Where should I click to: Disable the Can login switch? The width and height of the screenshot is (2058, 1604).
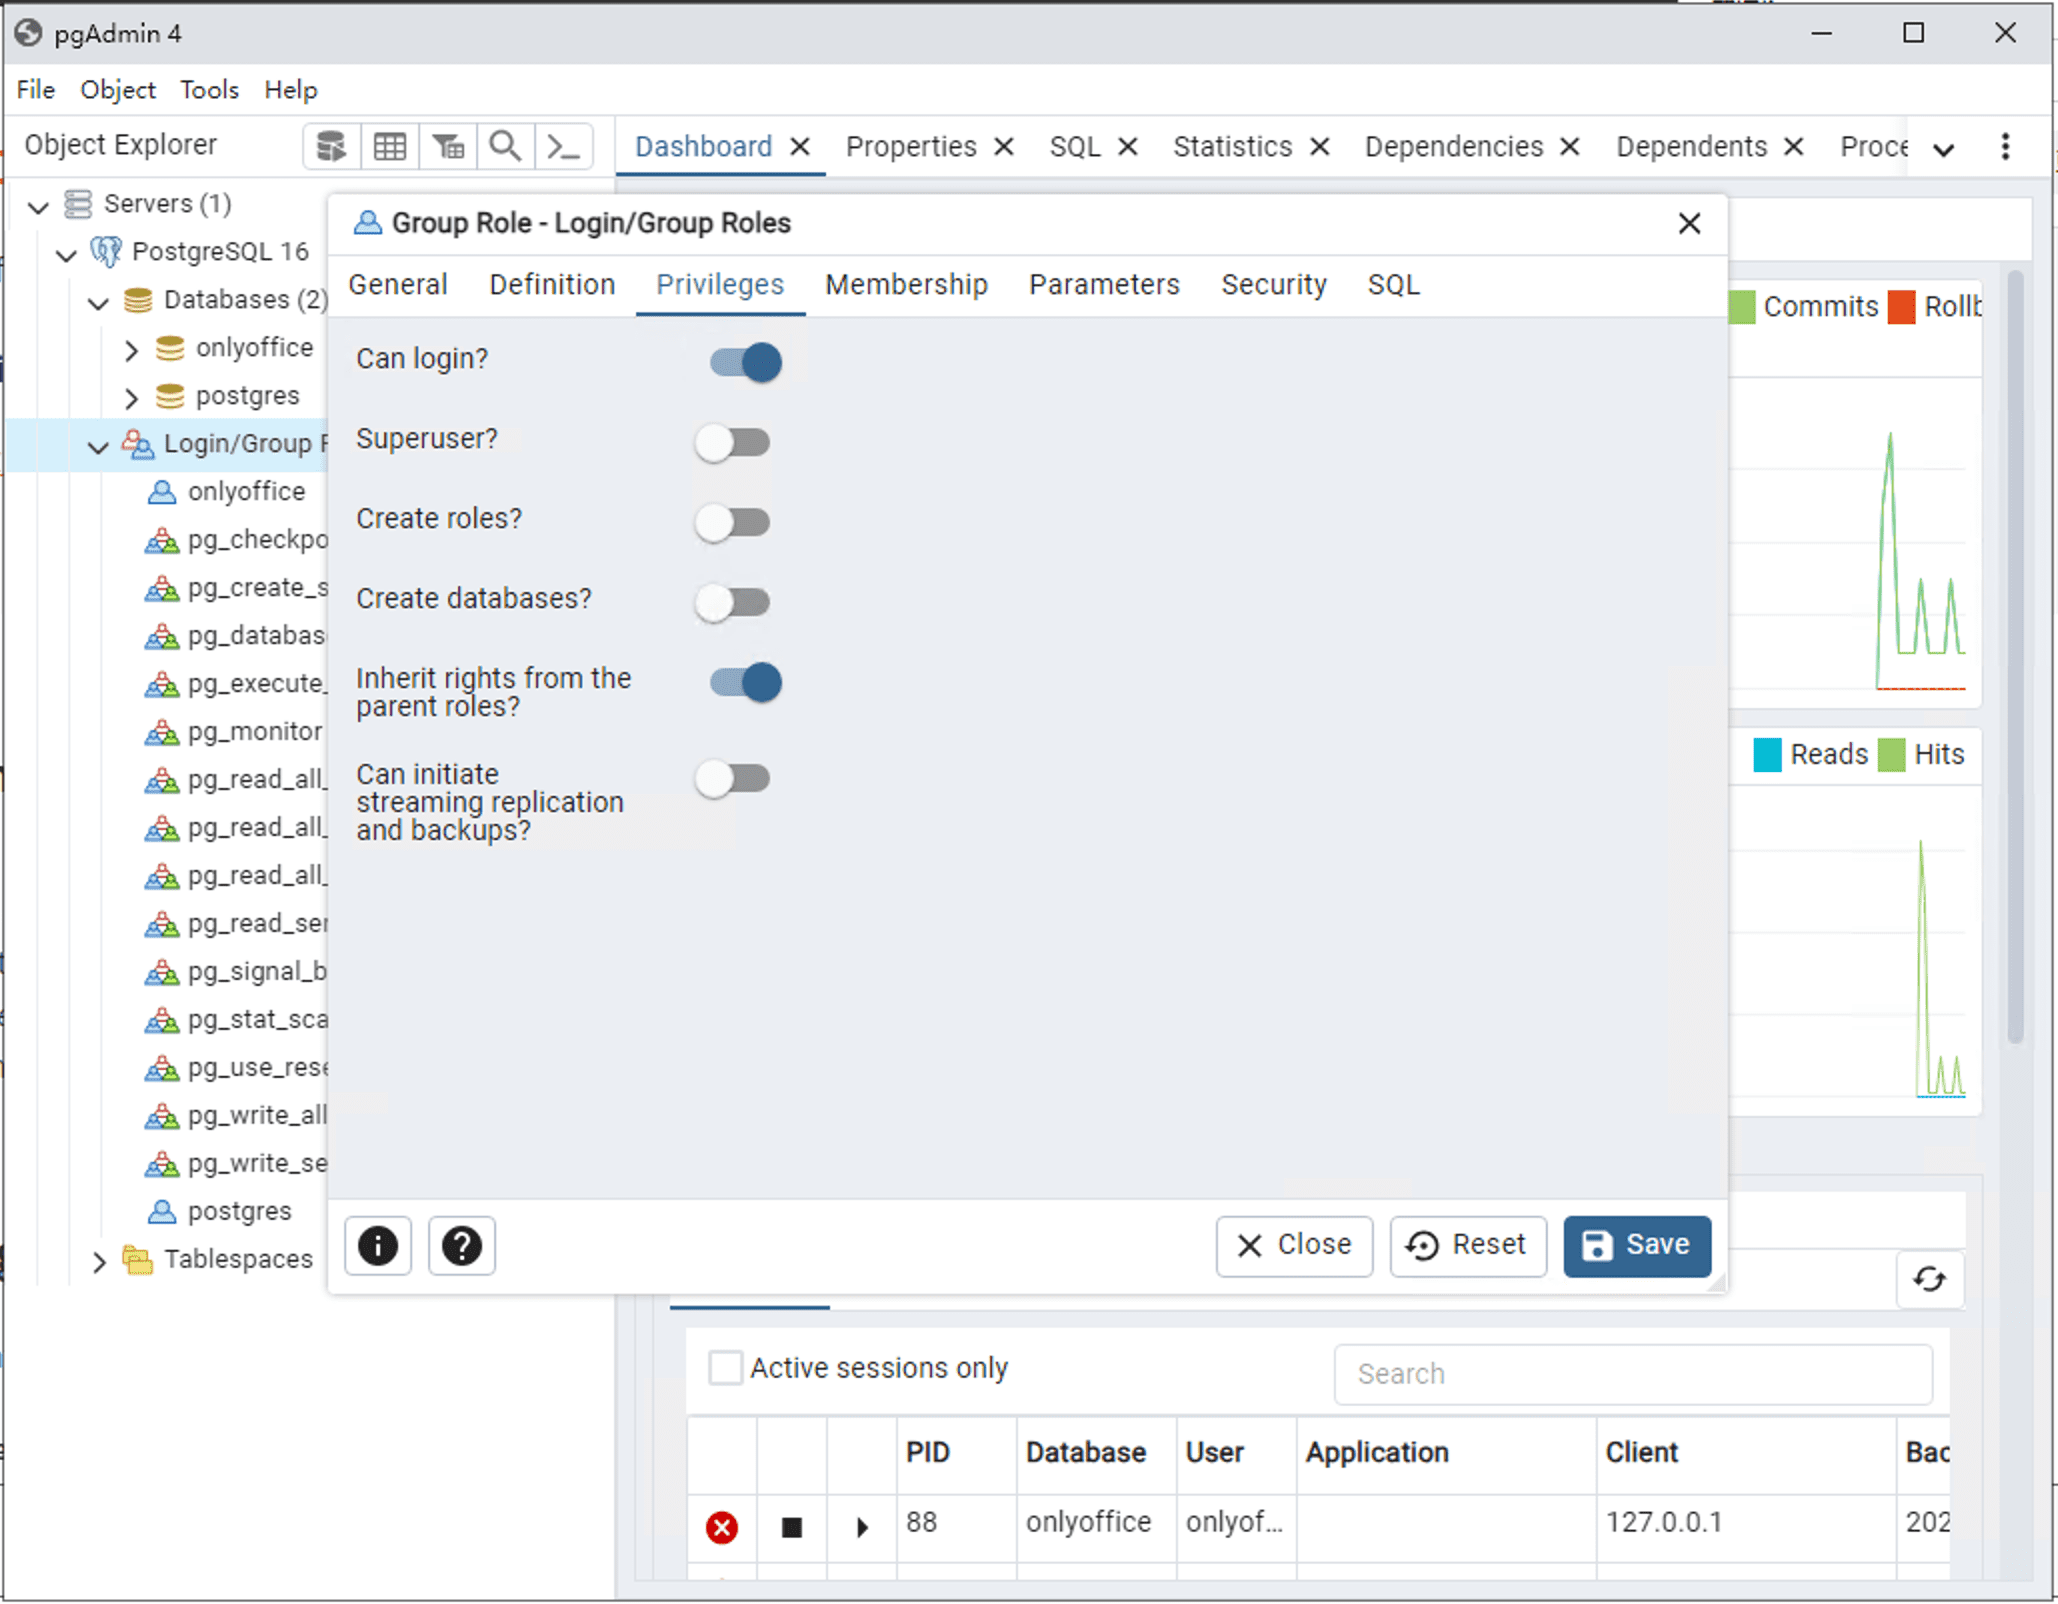745,362
